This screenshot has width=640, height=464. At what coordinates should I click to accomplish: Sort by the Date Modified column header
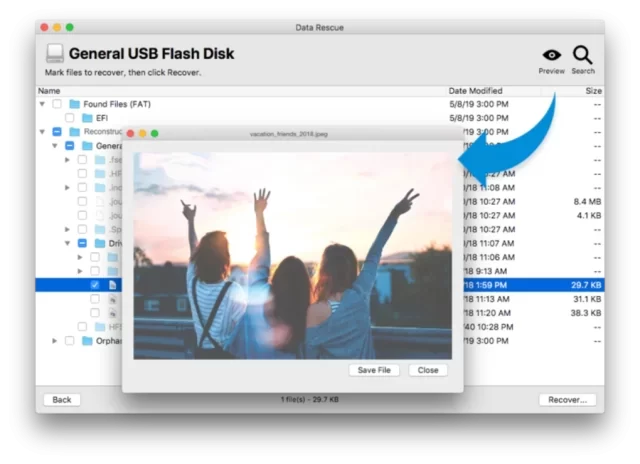[x=476, y=91]
